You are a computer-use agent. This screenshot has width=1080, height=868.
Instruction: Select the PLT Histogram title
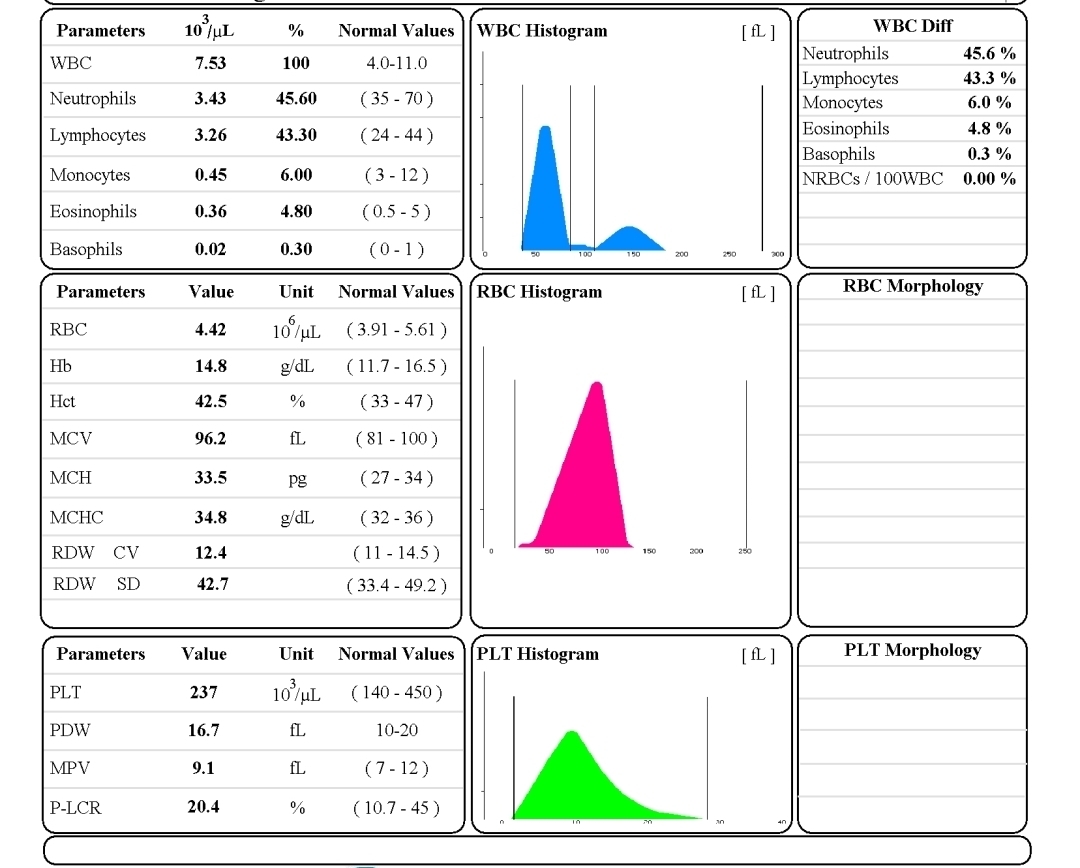[538, 654]
